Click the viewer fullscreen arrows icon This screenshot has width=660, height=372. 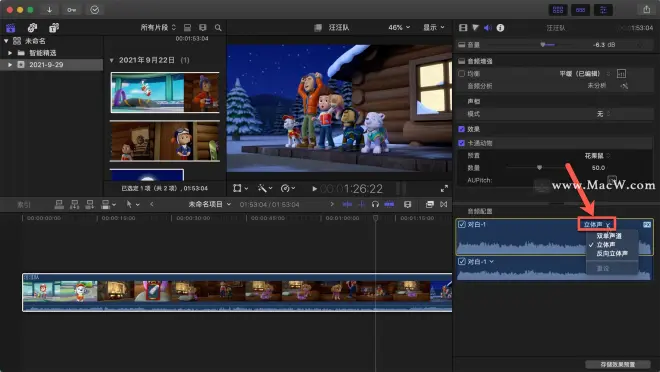click(444, 189)
